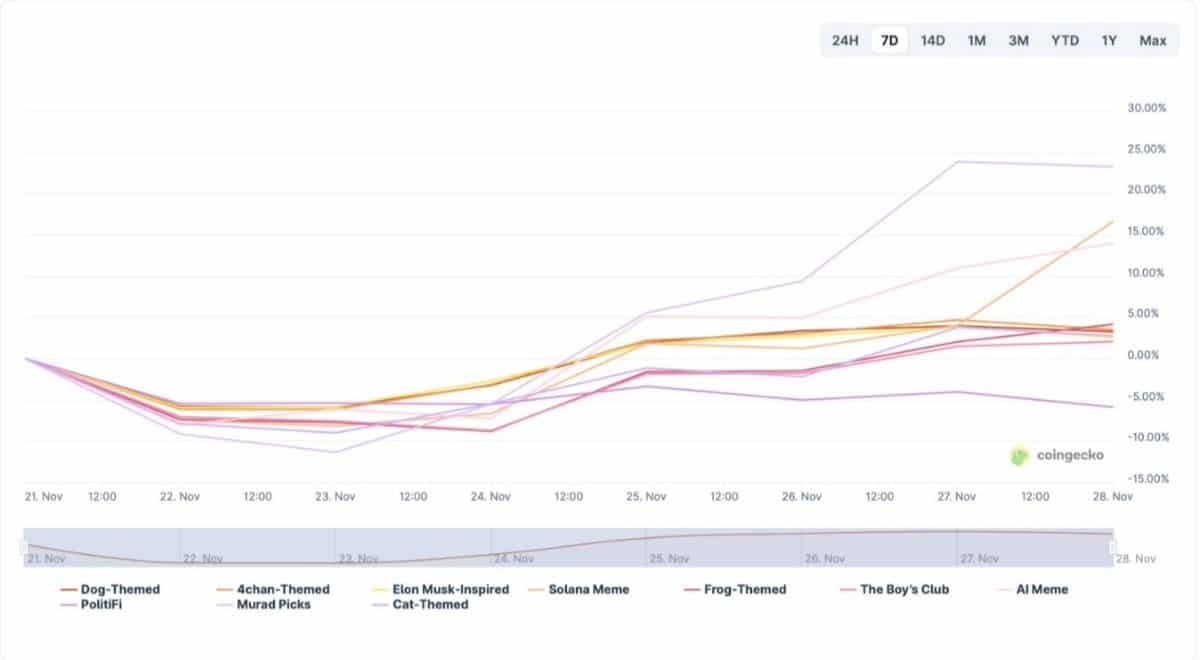Click the left handle of range navigator

point(24,547)
